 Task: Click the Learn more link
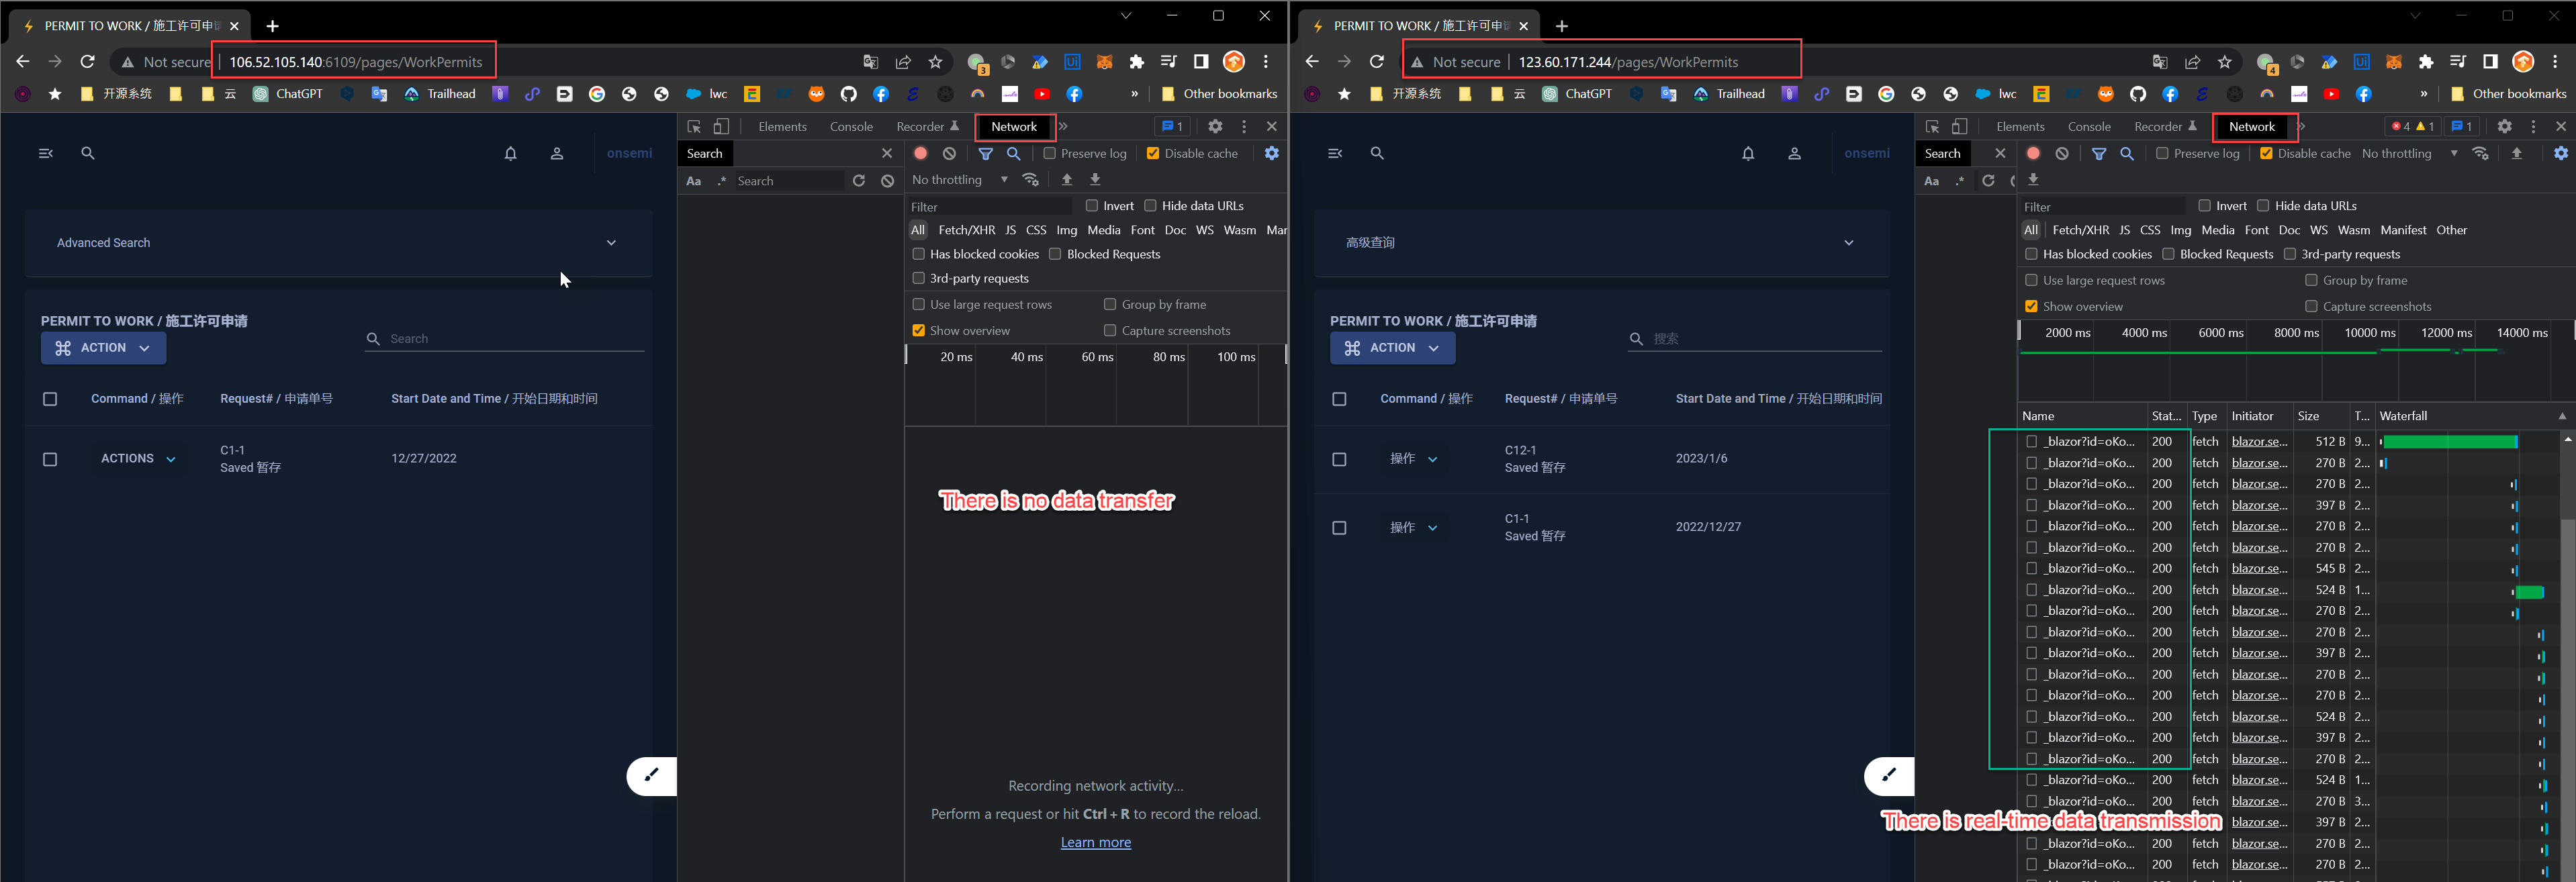tap(1096, 842)
